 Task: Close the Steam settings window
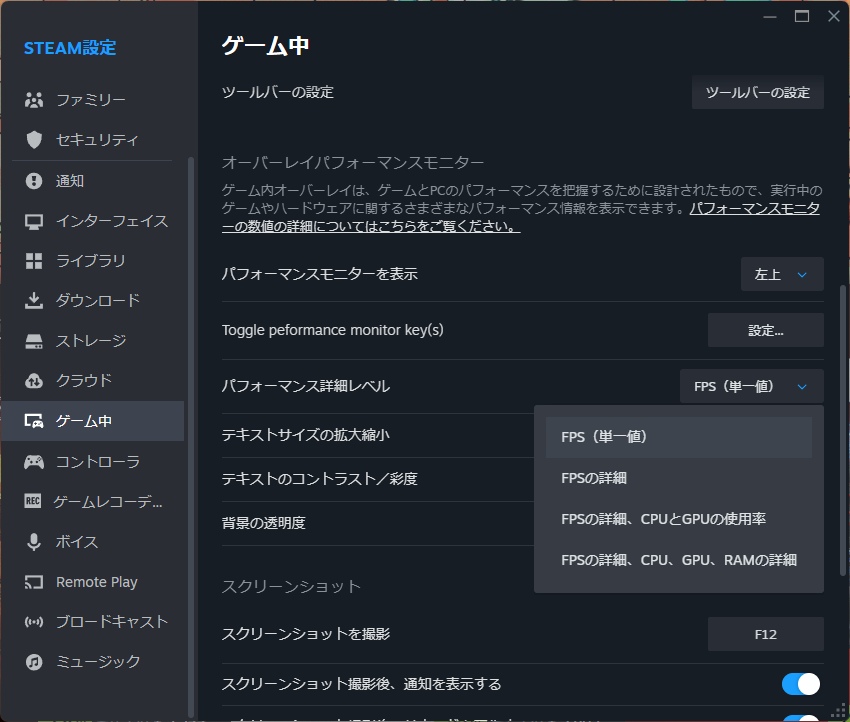(x=834, y=16)
